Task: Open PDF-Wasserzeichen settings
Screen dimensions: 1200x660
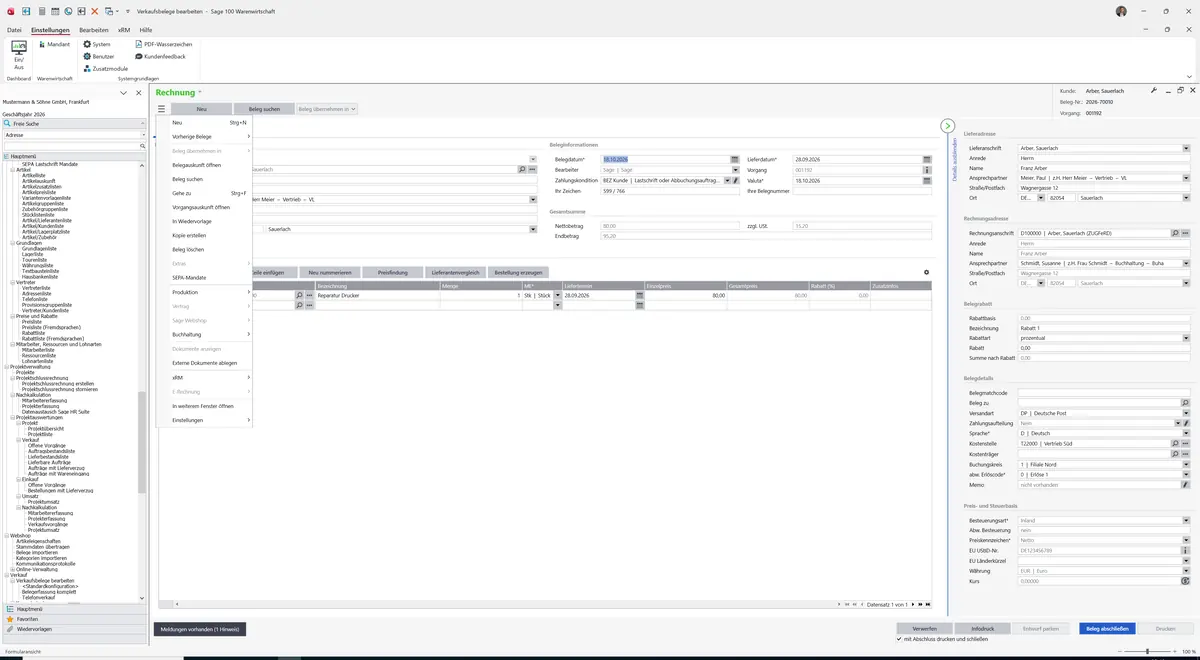Action: [162, 44]
